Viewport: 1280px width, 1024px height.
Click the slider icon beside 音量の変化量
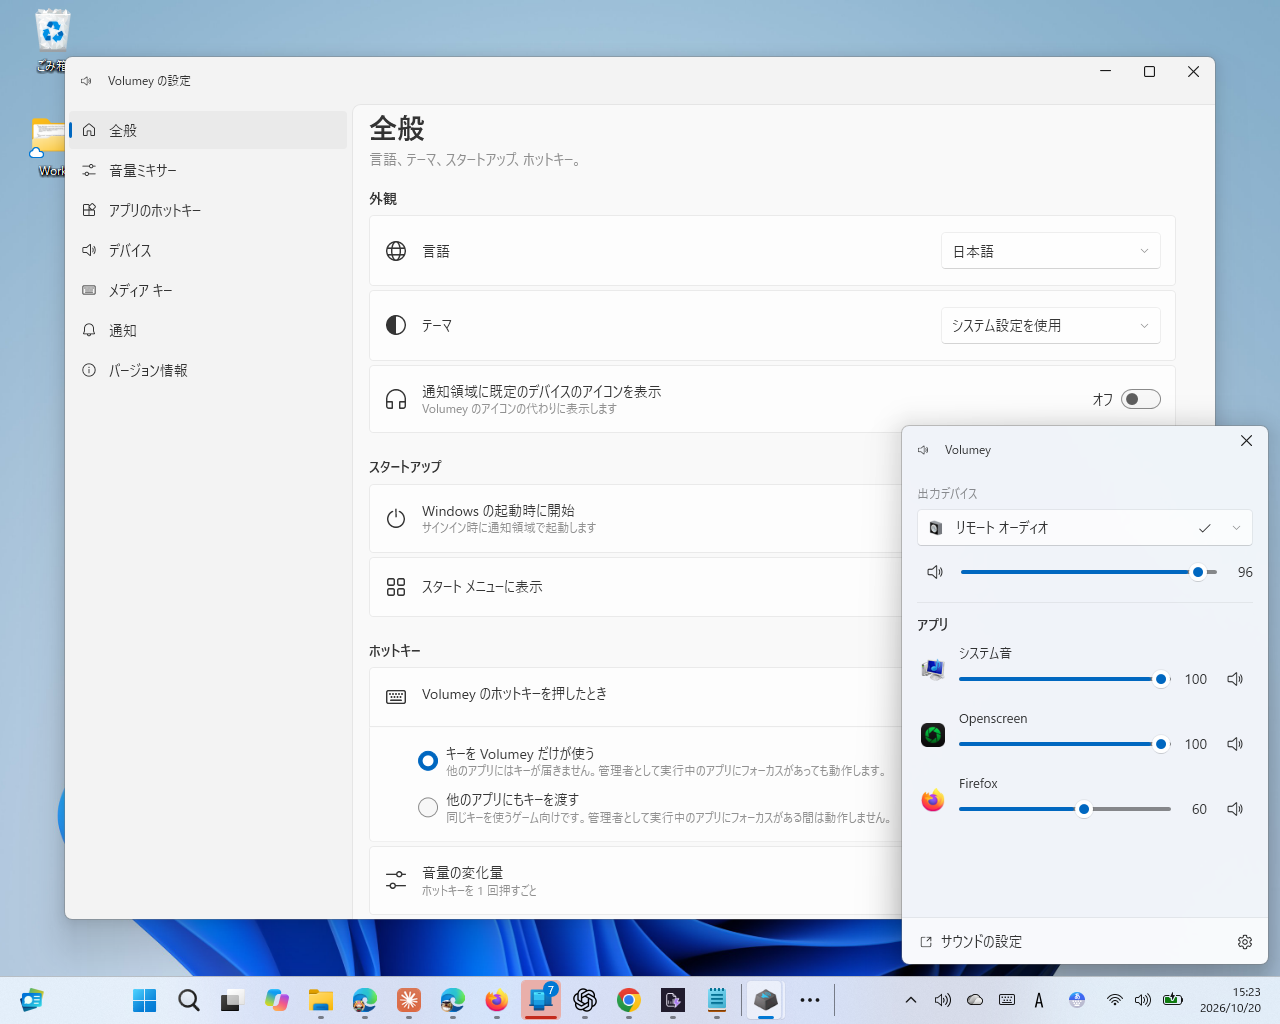(396, 880)
